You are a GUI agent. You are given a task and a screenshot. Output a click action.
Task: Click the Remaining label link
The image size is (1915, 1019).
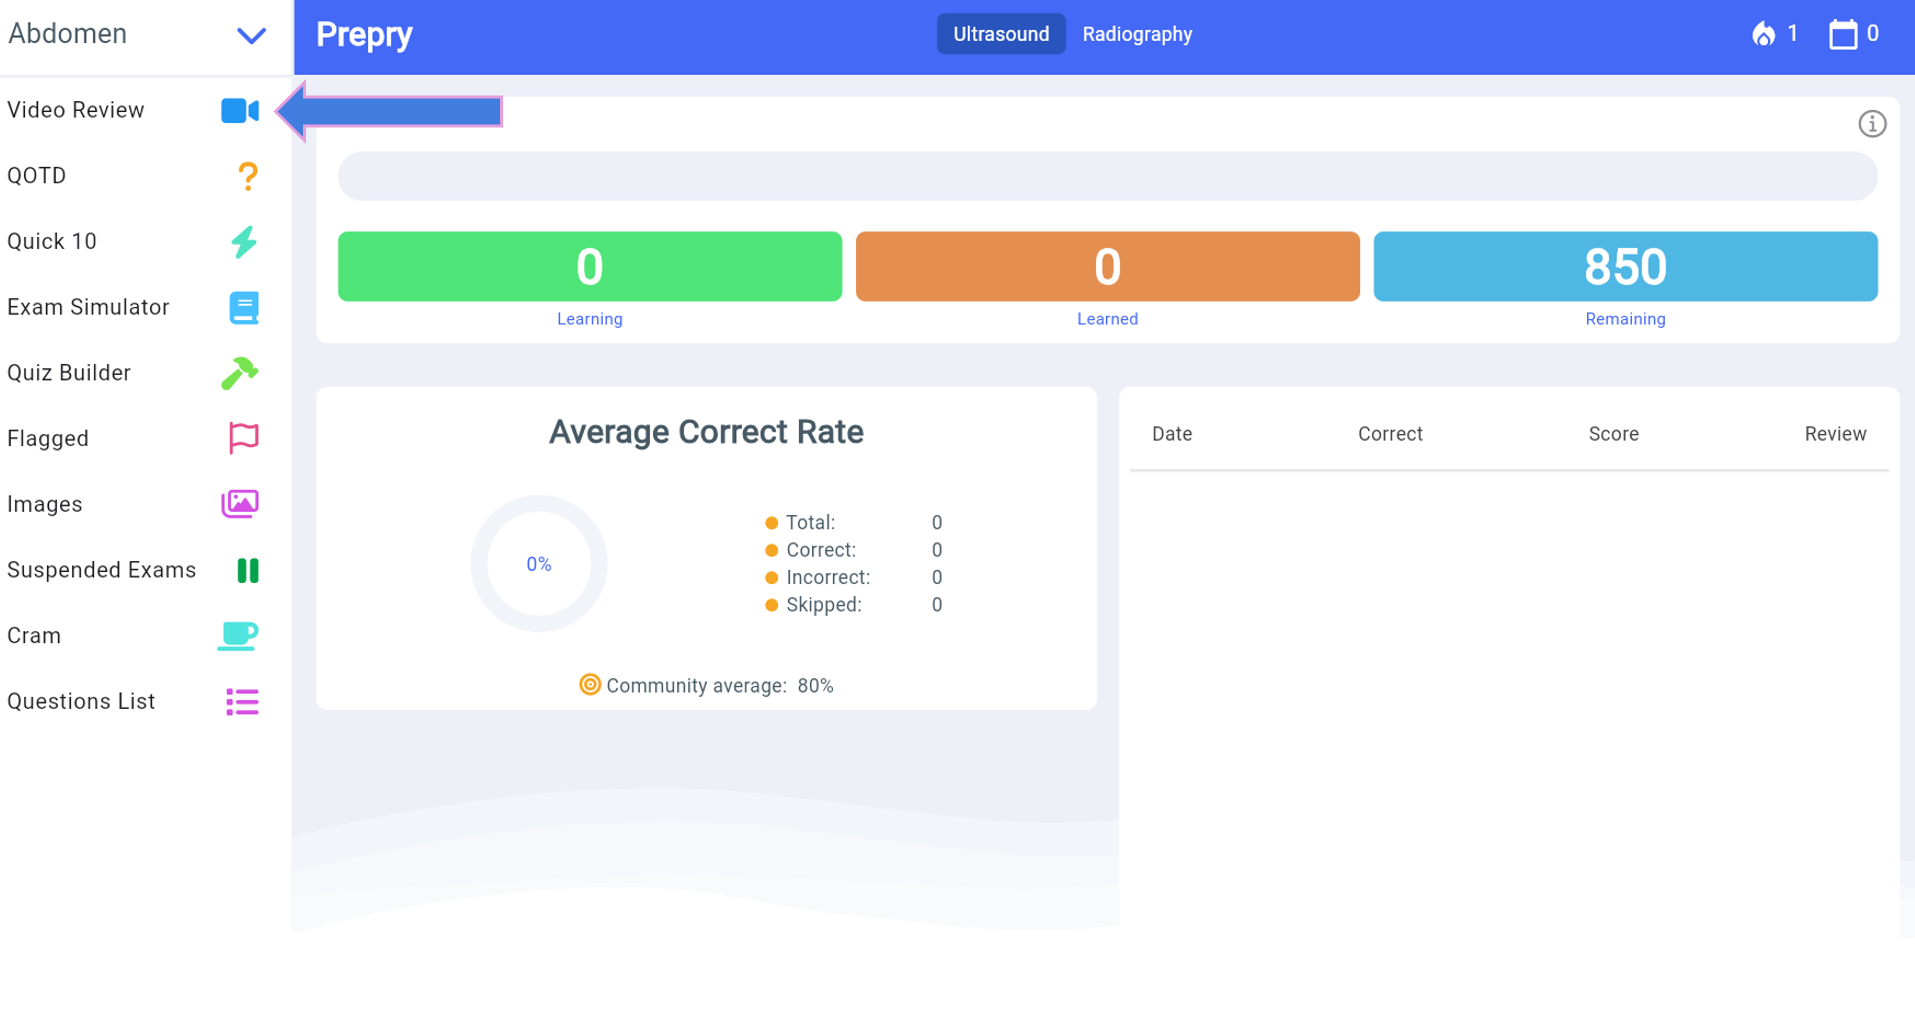click(1625, 319)
